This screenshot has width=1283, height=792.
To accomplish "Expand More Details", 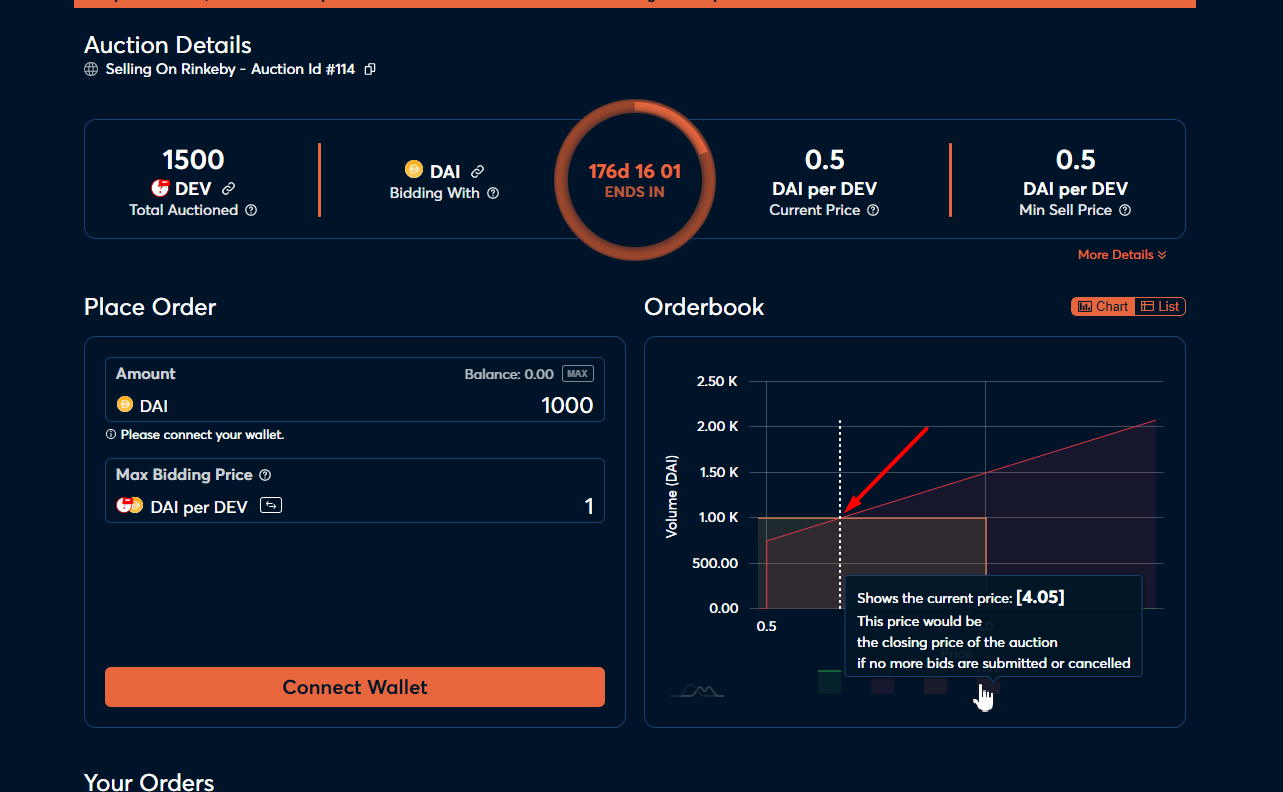I will 1122,255.
